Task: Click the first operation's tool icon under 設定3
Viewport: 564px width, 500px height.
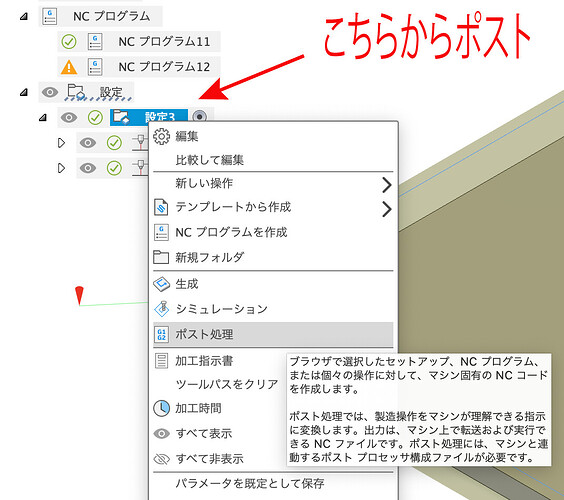Action: pos(140,143)
